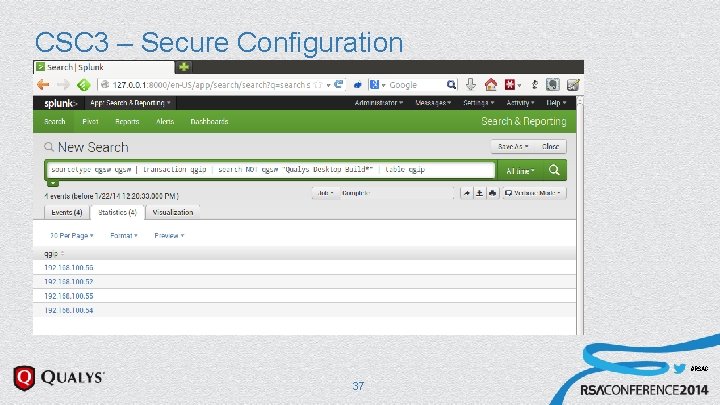This screenshot has height=405, width=720.
Task: Switch to the Events (4) tab
Action: click(x=66, y=213)
